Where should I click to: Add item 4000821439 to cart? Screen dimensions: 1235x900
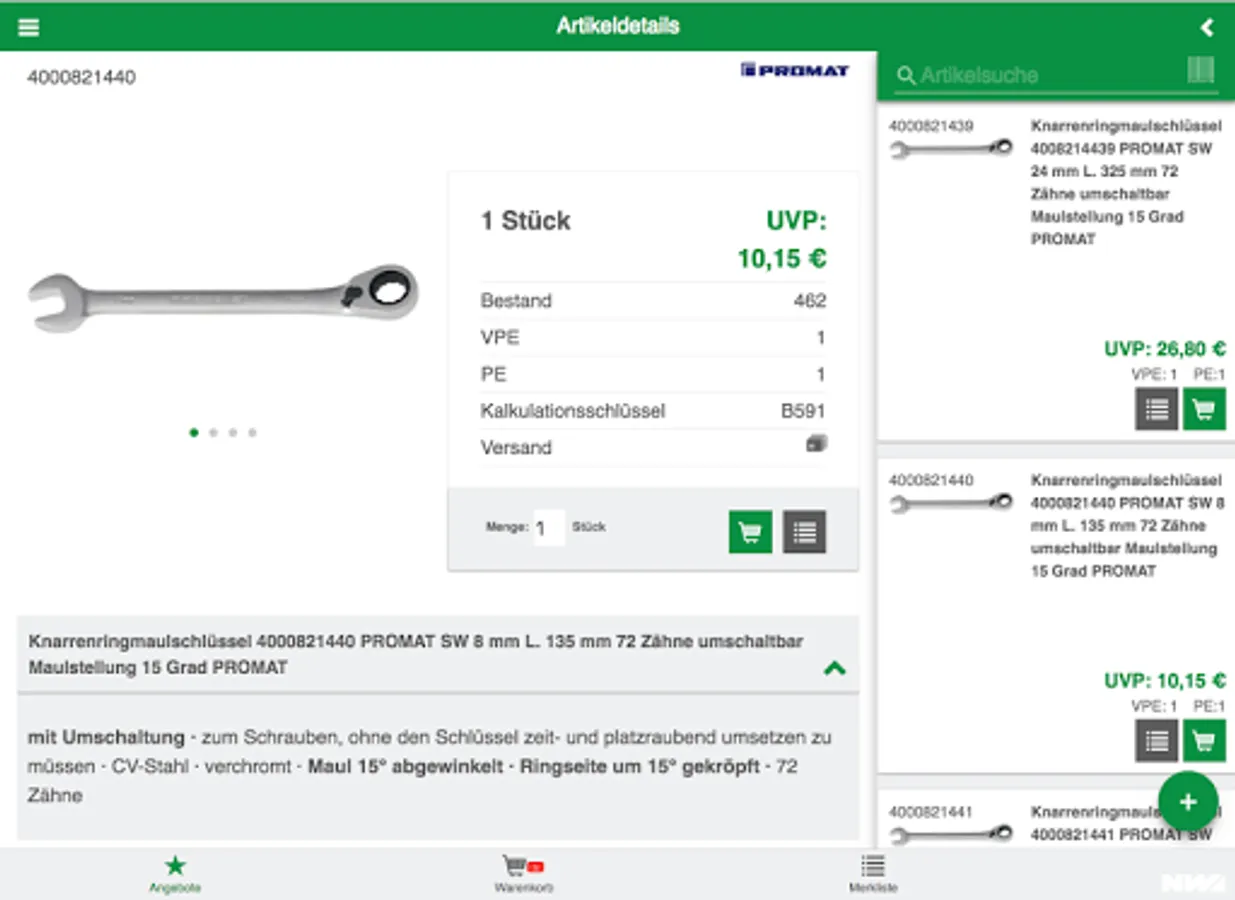[x=1204, y=409]
